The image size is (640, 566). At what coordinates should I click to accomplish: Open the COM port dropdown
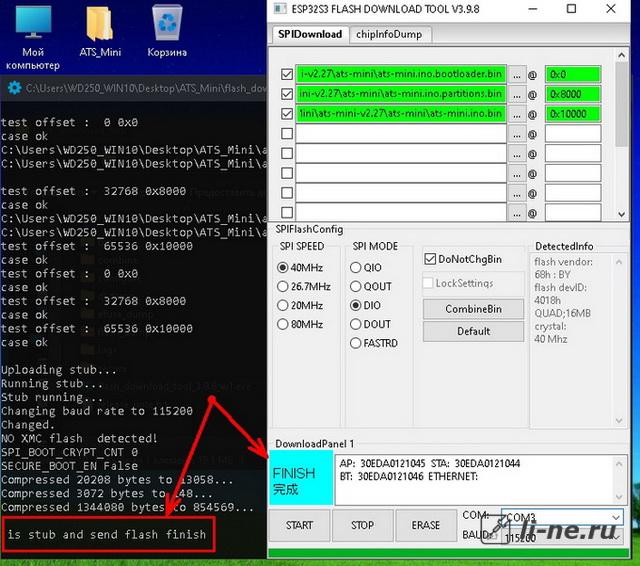tap(562, 517)
